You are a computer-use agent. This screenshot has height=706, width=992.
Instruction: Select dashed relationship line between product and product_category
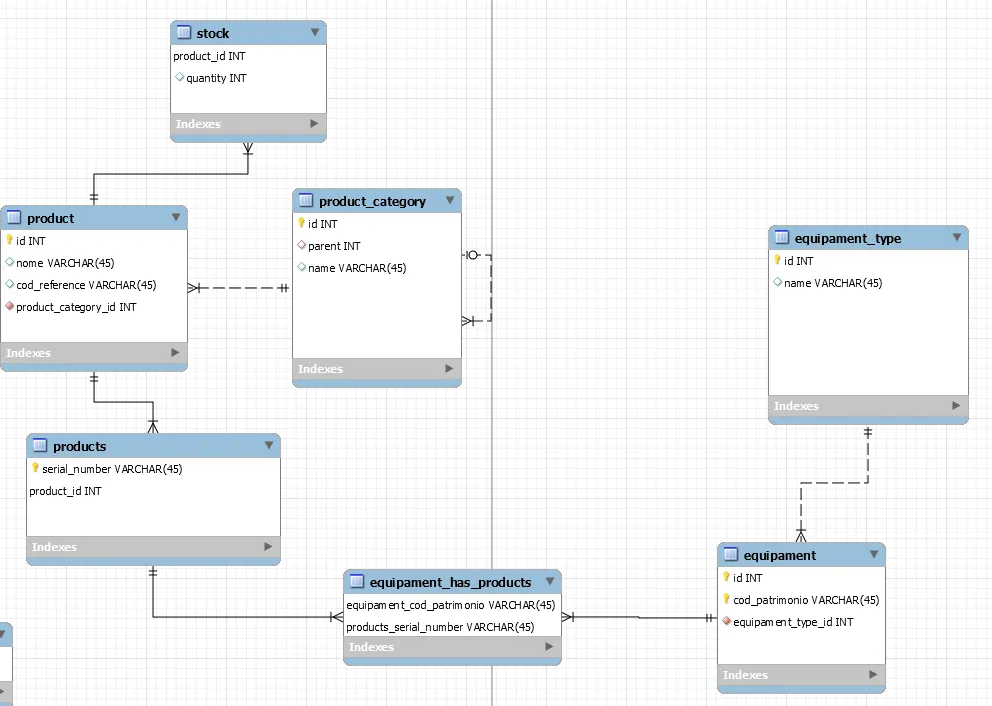tap(240, 288)
